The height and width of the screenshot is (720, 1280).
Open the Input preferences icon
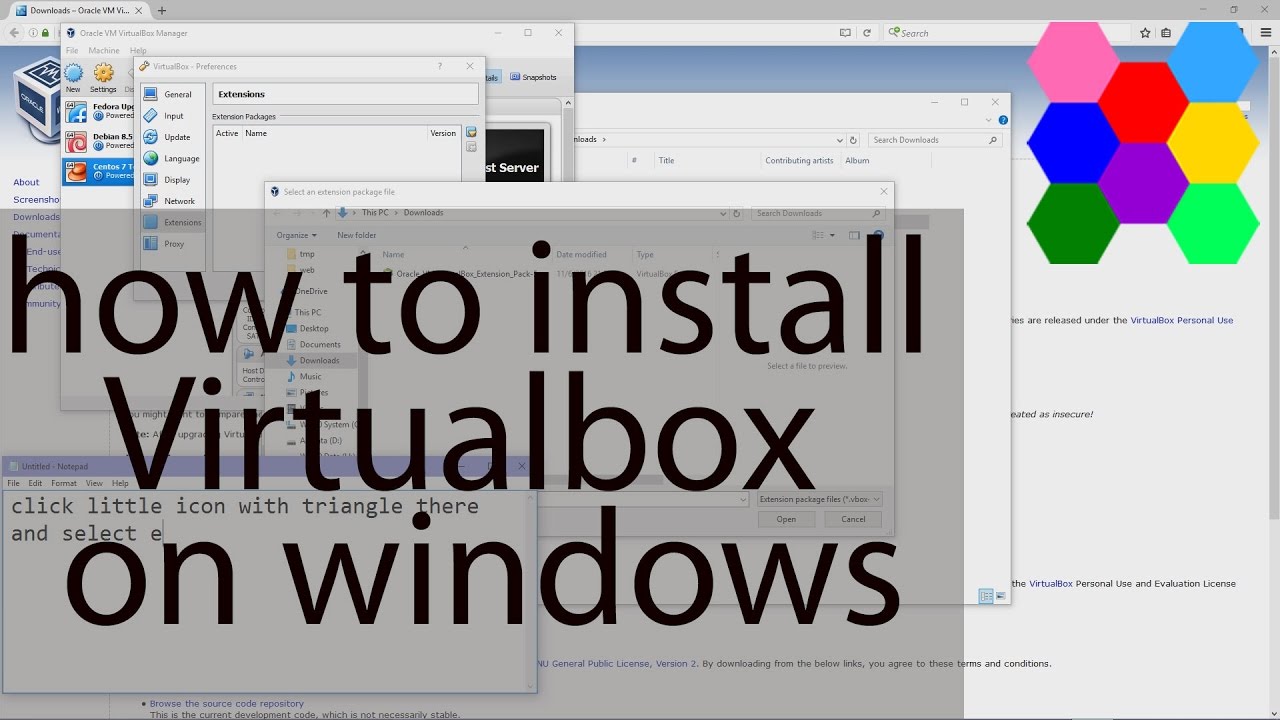(151, 116)
